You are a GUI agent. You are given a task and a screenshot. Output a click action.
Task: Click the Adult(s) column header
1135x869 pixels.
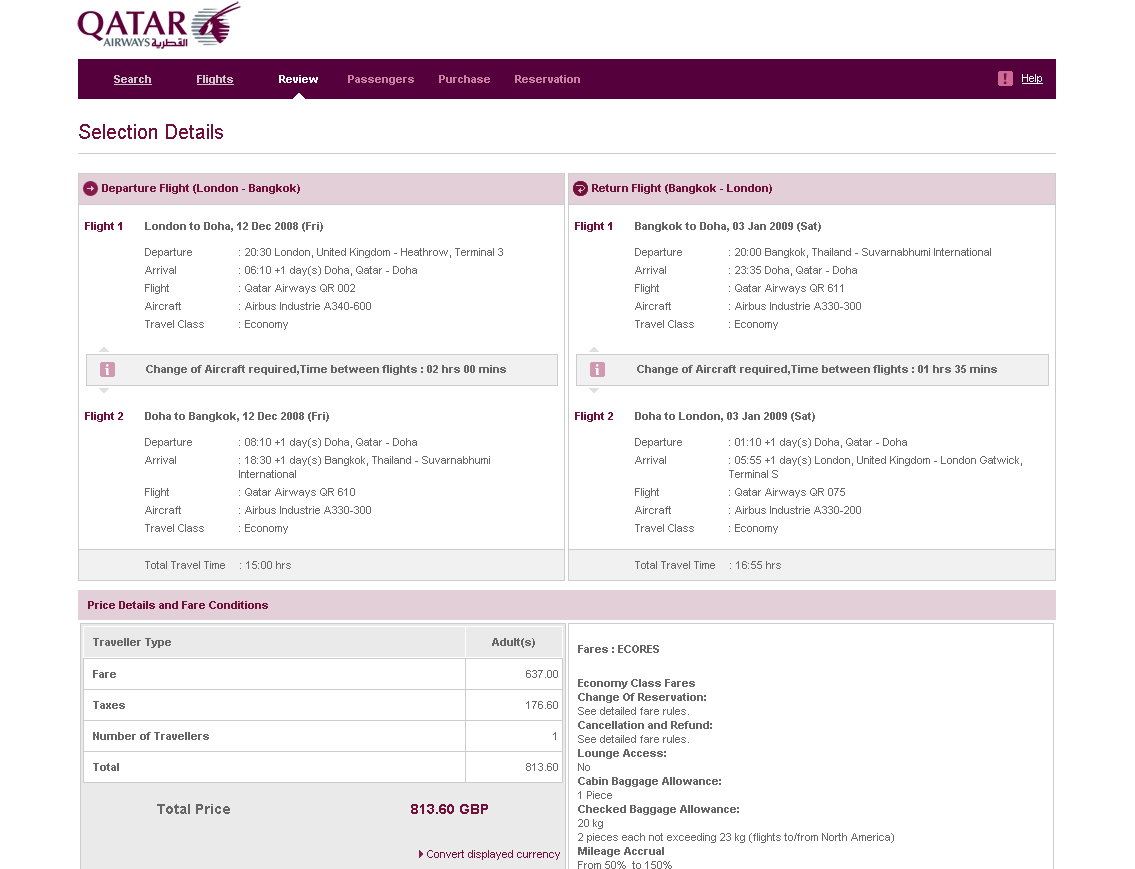coord(513,643)
